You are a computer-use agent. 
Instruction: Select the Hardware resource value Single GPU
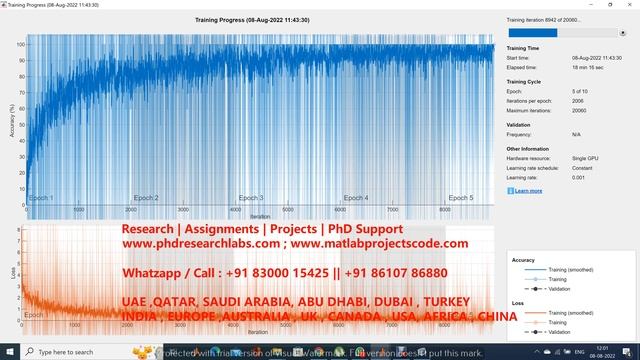point(585,158)
